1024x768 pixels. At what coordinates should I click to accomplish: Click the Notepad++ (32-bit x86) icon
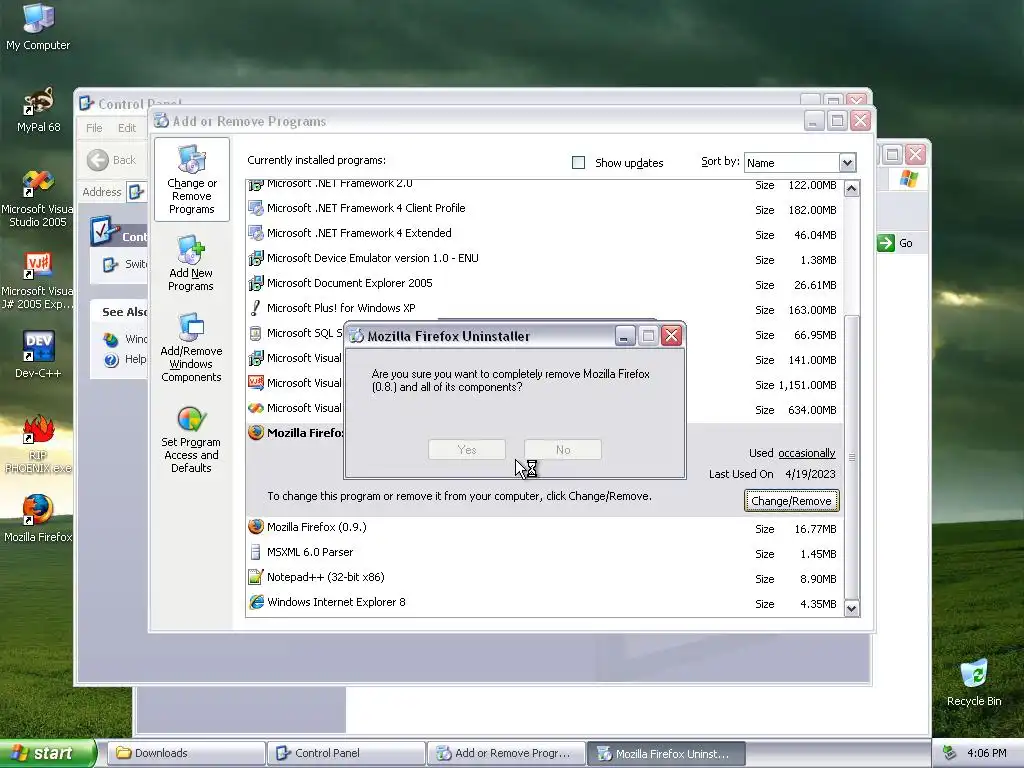[x=256, y=577]
